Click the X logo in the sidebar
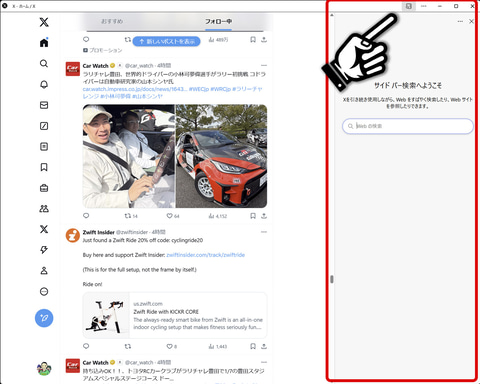The image size is (480, 384). pos(44,22)
